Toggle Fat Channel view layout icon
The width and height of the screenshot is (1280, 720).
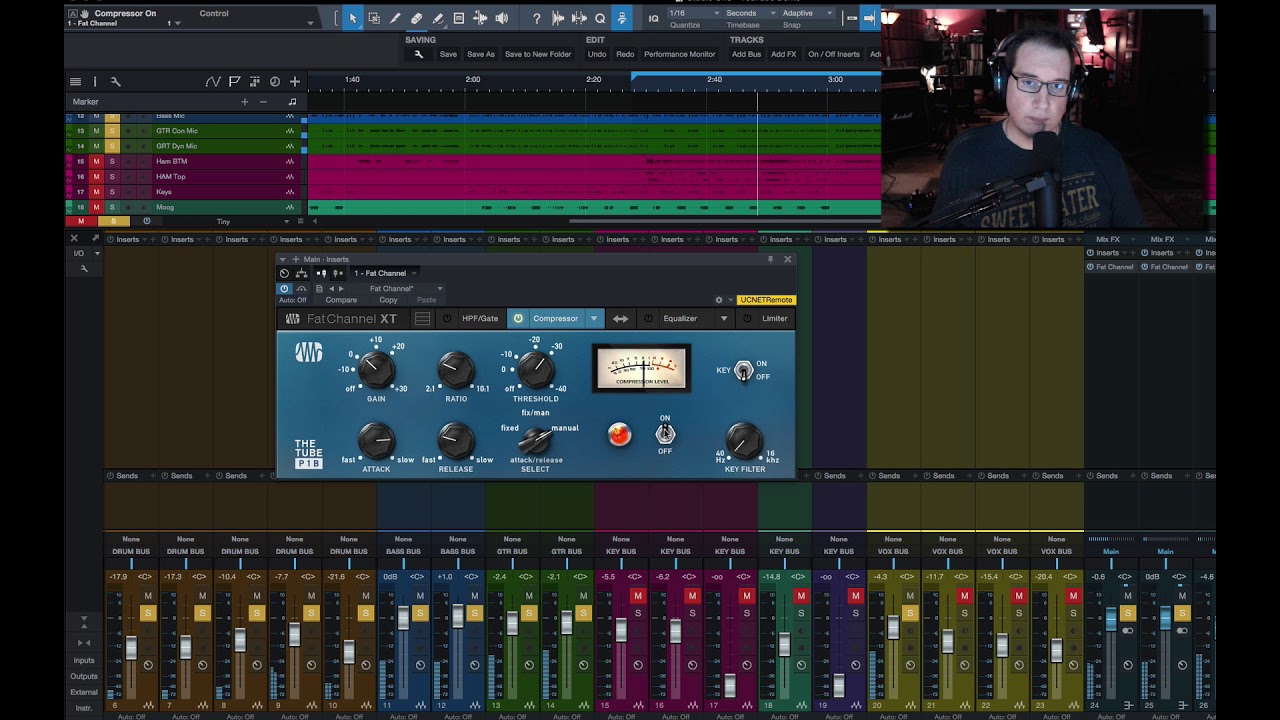[423, 319]
